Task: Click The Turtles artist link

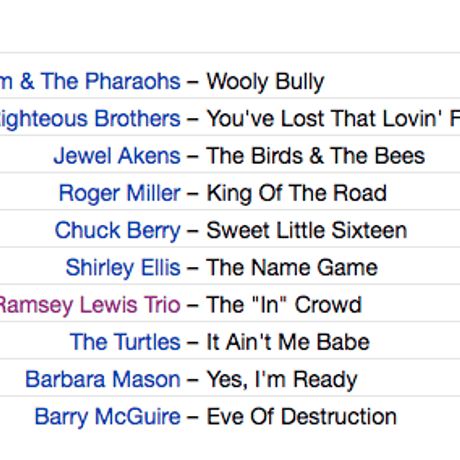Action: tap(125, 342)
